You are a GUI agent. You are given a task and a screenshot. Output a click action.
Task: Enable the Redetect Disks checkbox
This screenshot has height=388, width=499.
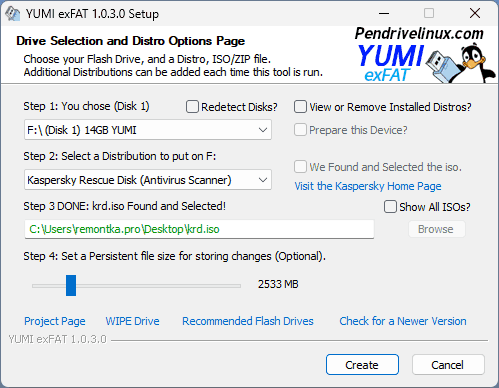[x=192, y=107]
